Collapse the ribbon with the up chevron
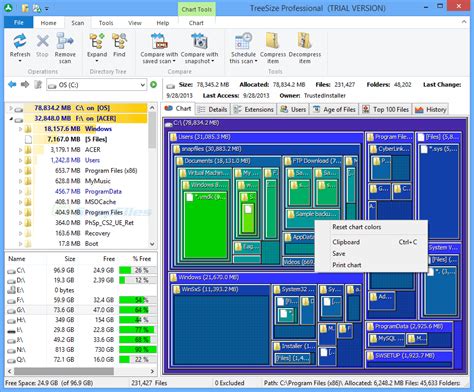Screen dimensions: 474x392 pyautogui.click(x=464, y=22)
